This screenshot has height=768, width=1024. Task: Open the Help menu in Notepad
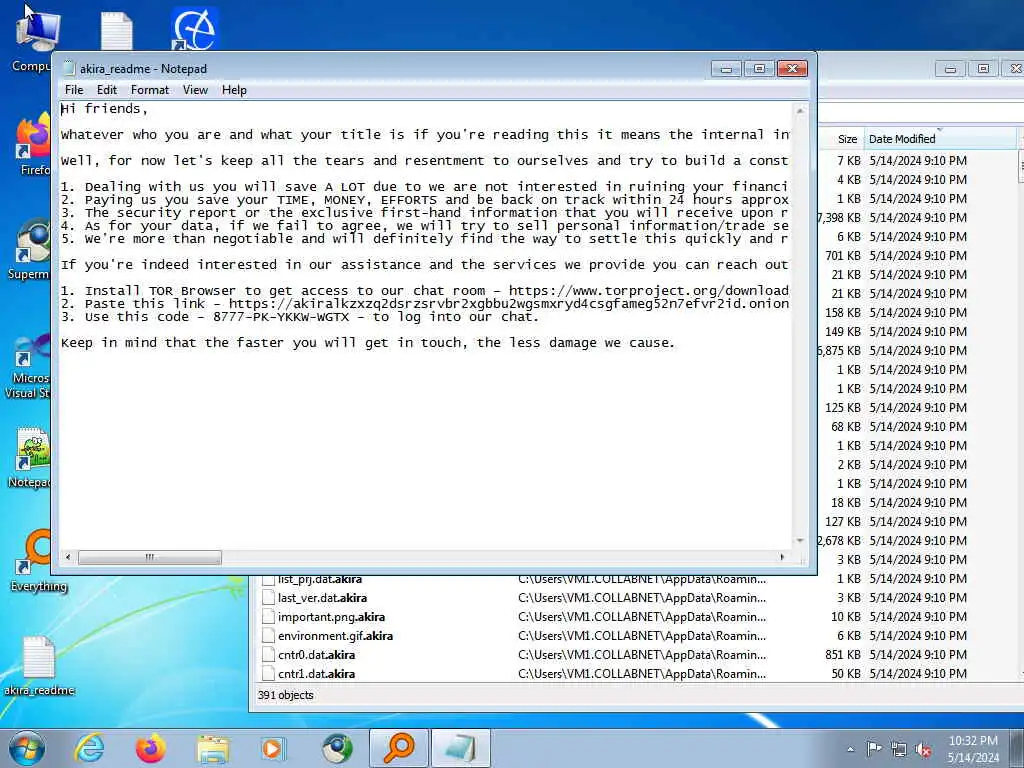234,90
